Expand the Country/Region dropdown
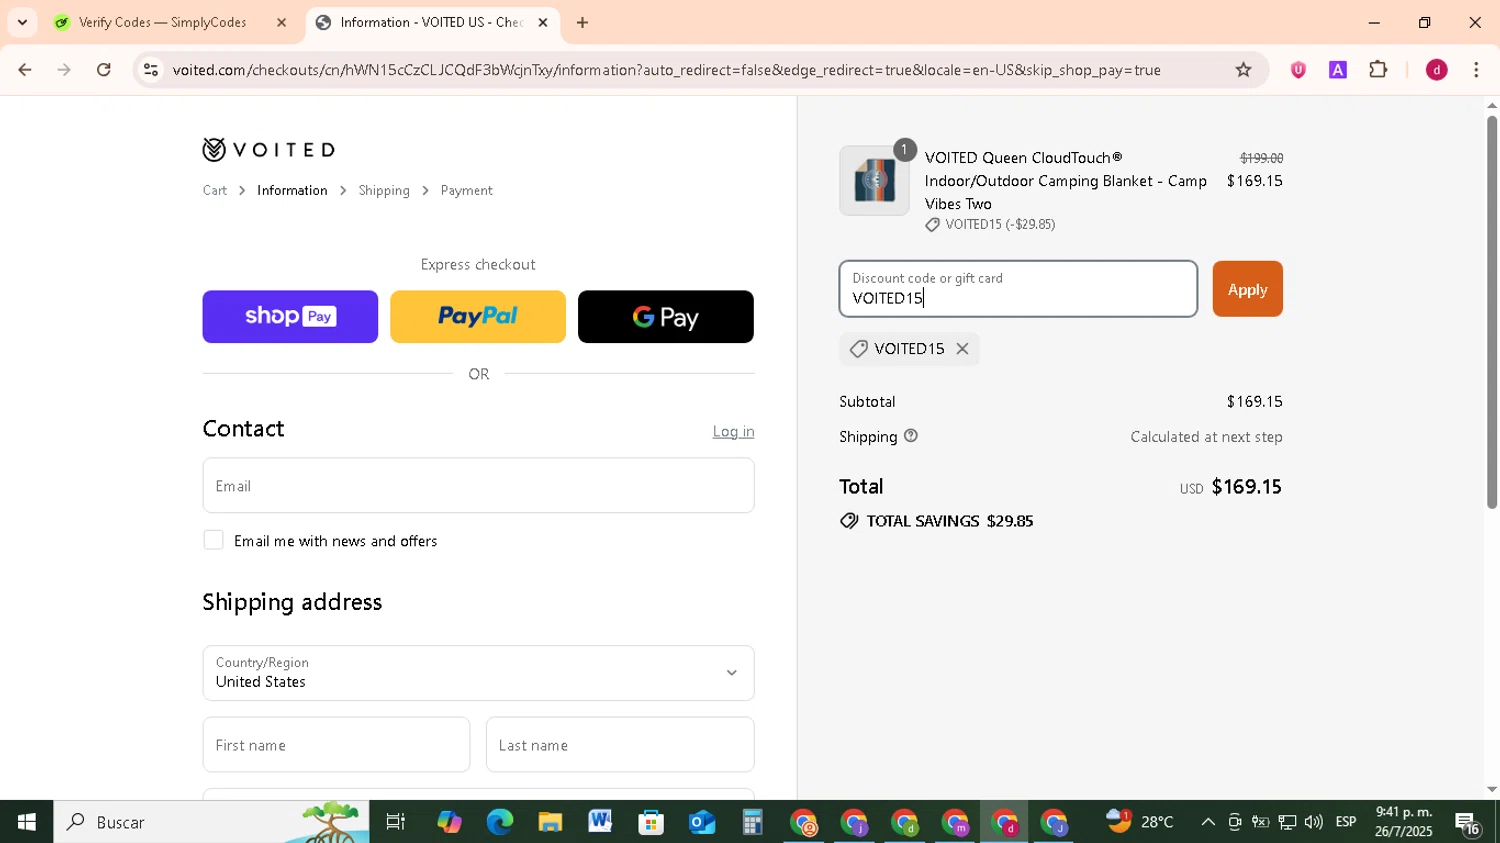 click(x=478, y=673)
